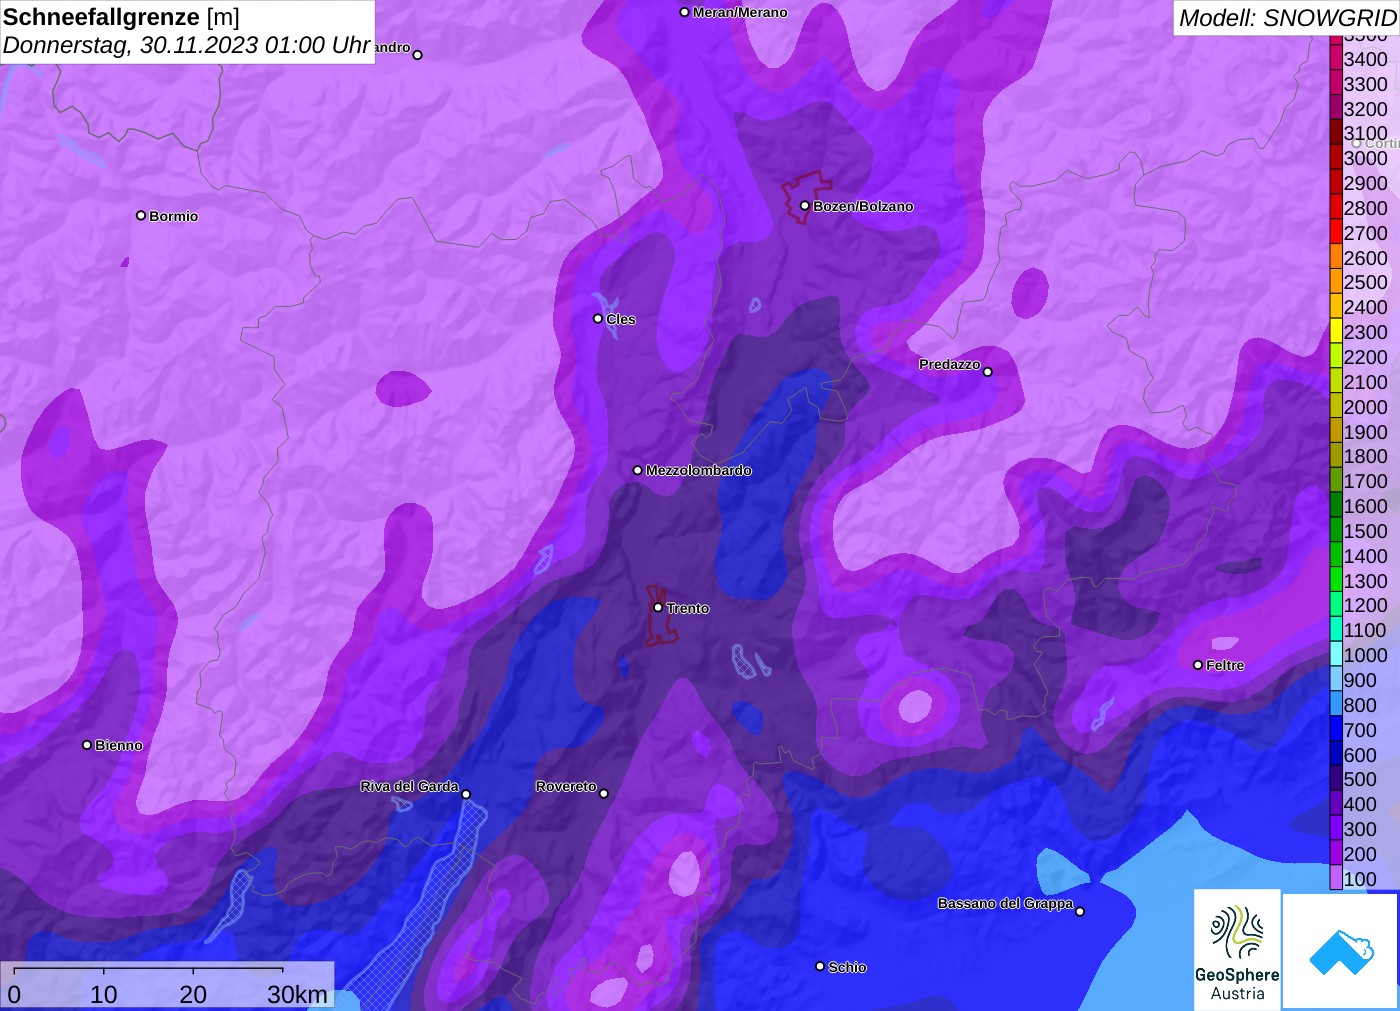Screen dimensions: 1400x1011
Task: Click the 3400 legend value
Action: [x=1365, y=59]
